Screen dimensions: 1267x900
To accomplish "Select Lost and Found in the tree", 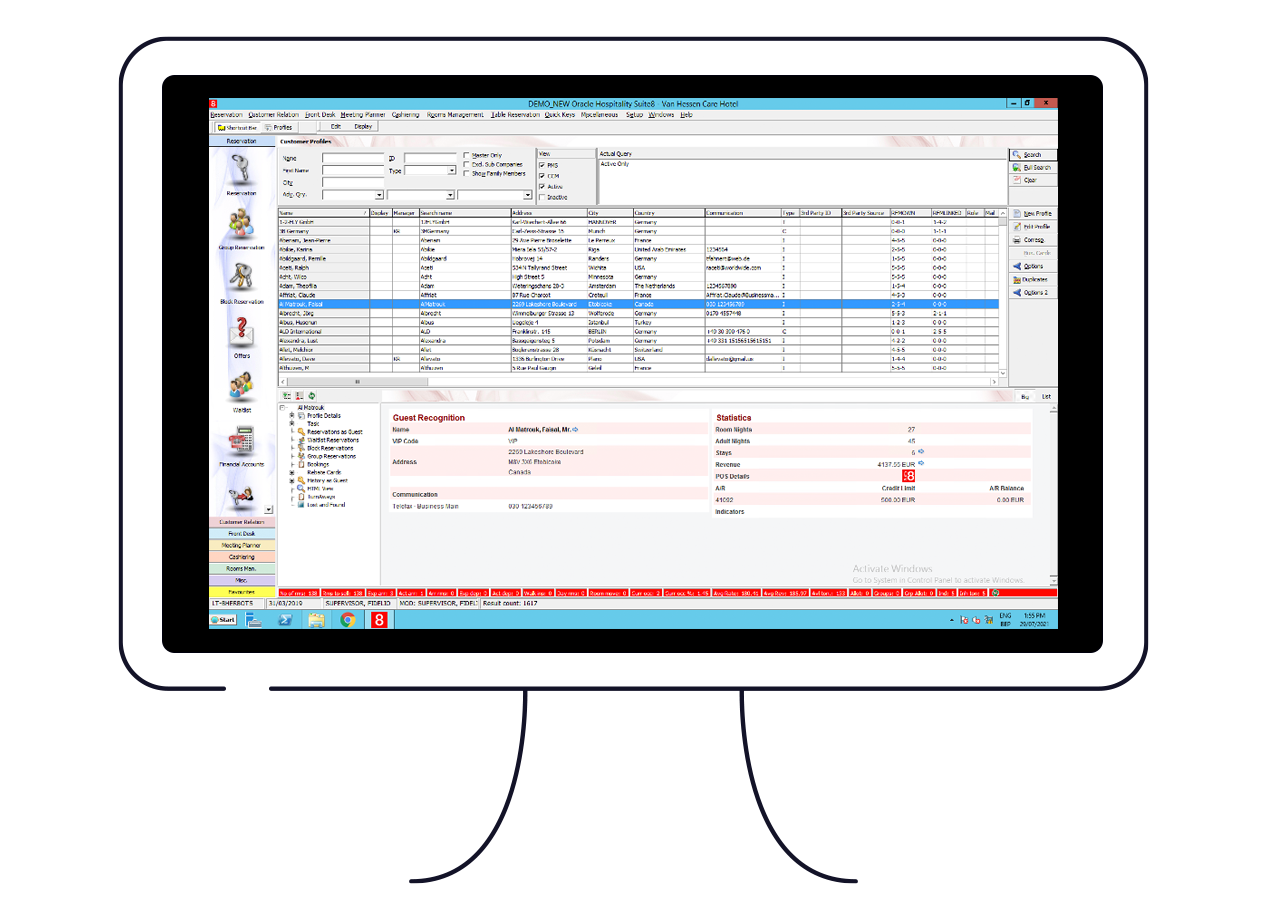I will tap(325, 505).
